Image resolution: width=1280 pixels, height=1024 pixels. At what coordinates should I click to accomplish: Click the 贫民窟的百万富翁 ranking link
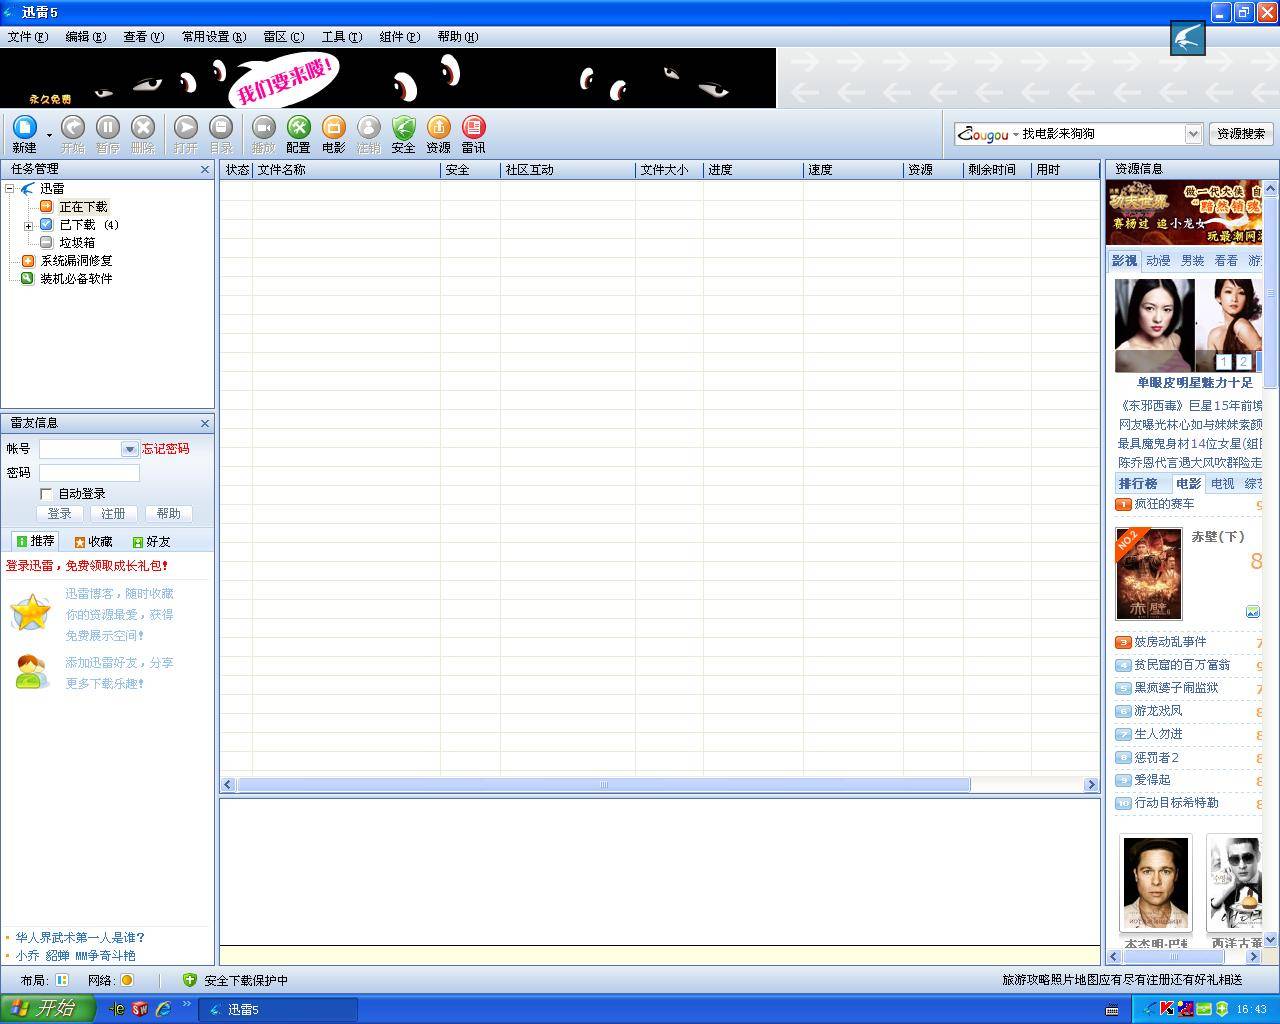1182,665
